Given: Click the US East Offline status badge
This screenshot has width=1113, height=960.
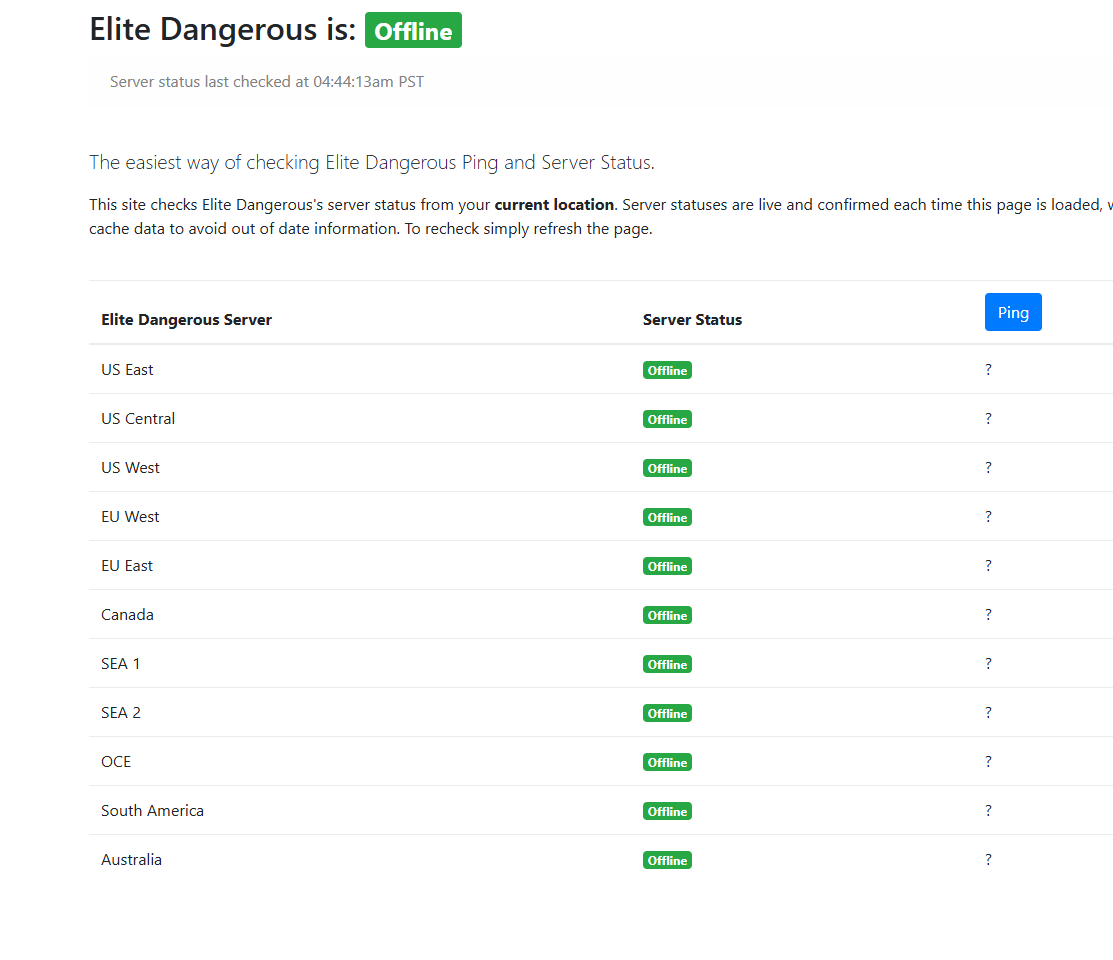Looking at the screenshot, I should coord(667,370).
